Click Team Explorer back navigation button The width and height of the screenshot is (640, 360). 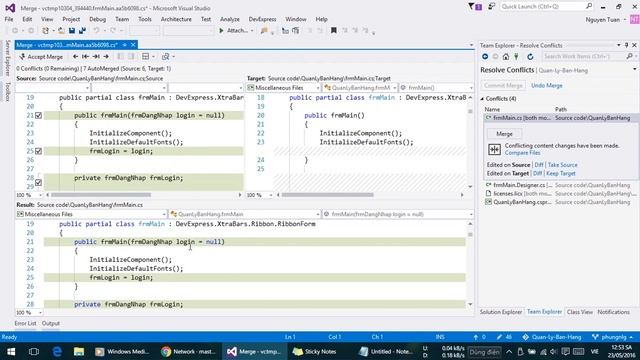click(x=485, y=57)
